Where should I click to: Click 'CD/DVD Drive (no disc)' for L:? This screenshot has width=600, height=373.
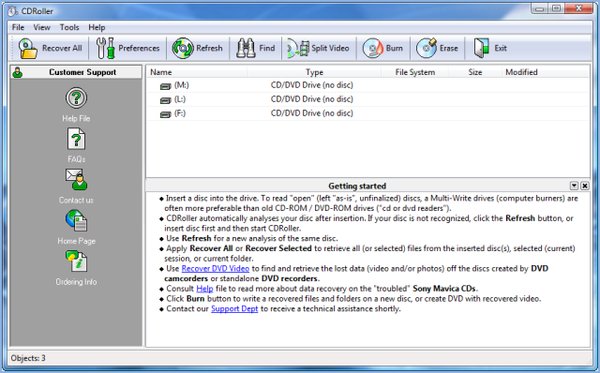click(312, 99)
